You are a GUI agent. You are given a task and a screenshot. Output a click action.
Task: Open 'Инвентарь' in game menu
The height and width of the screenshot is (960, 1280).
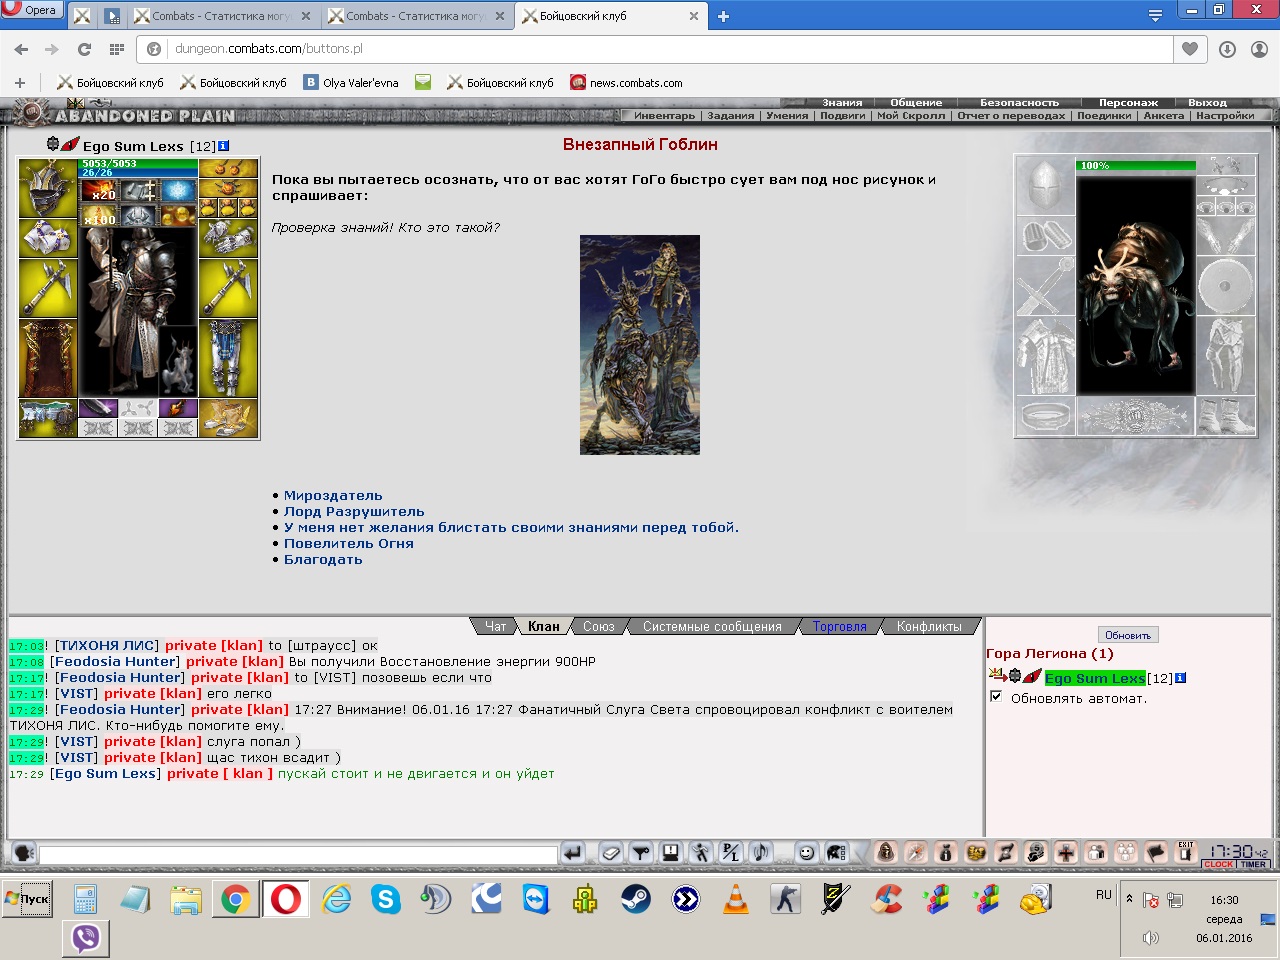664,116
